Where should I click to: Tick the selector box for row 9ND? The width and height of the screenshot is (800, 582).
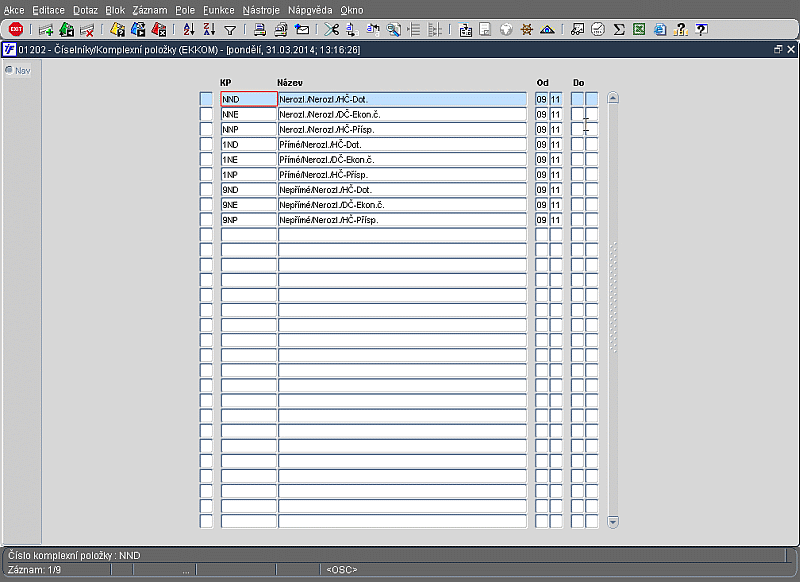coord(206,189)
